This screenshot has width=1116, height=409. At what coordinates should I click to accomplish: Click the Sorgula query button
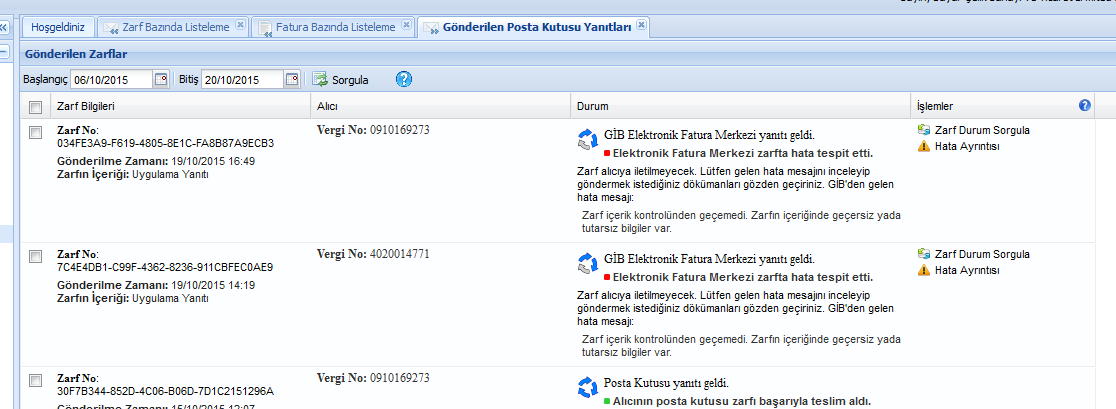click(341, 79)
